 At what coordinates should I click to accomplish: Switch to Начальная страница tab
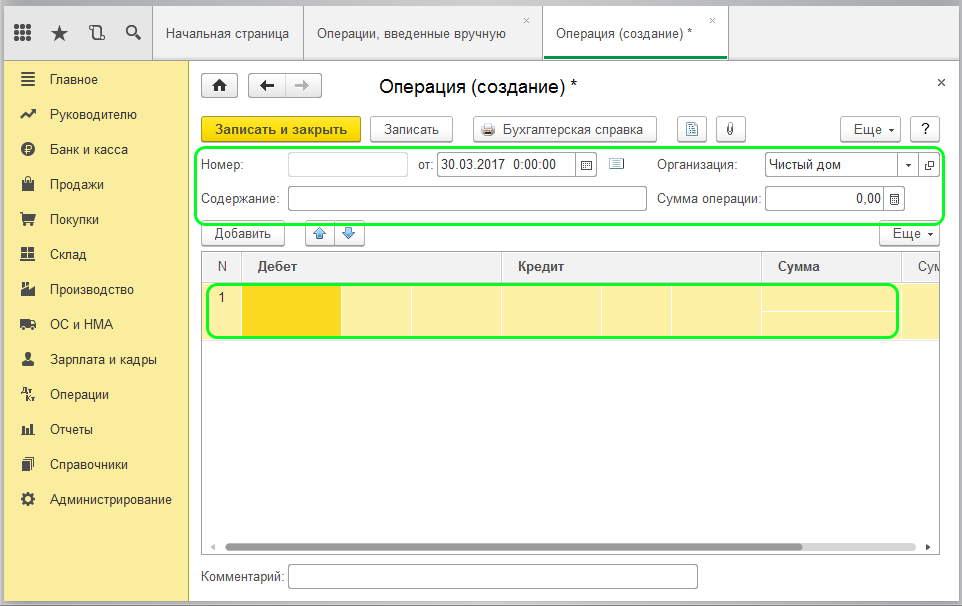(227, 33)
